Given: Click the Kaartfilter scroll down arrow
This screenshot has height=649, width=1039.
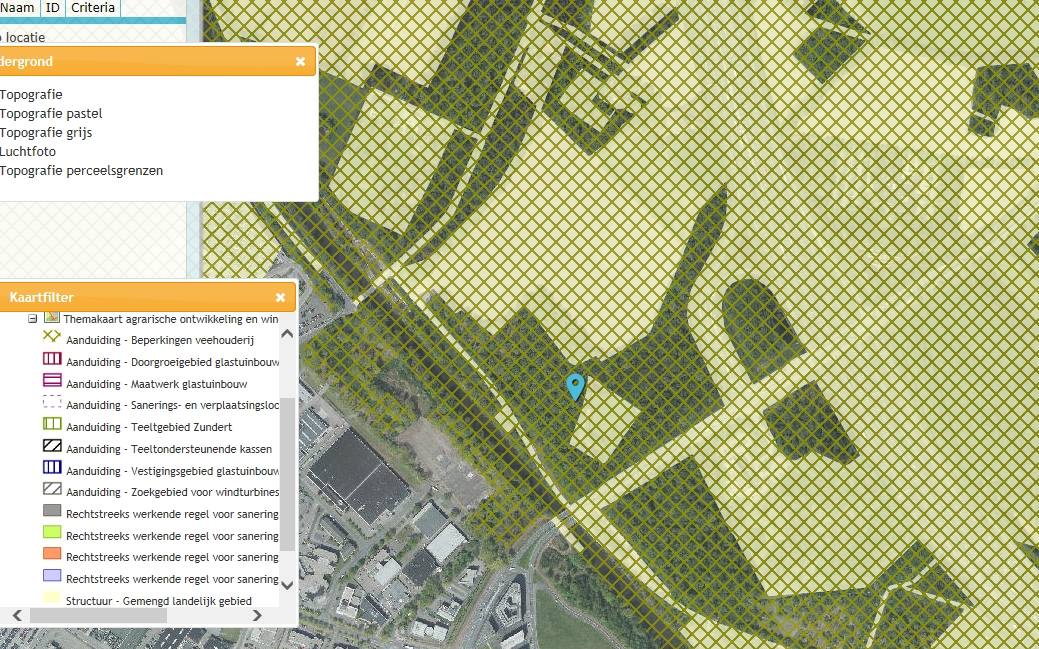Looking at the screenshot, I should click(x=287, y=585).
